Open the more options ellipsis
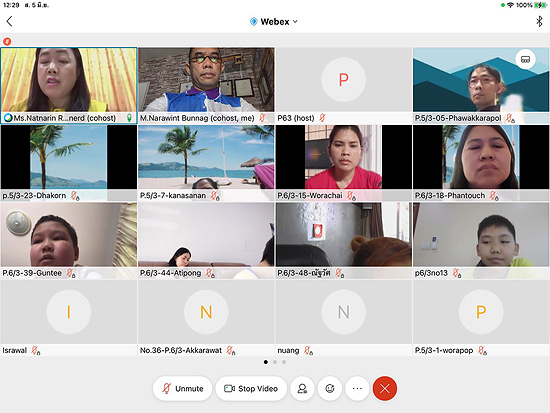 tap(357, 388)
